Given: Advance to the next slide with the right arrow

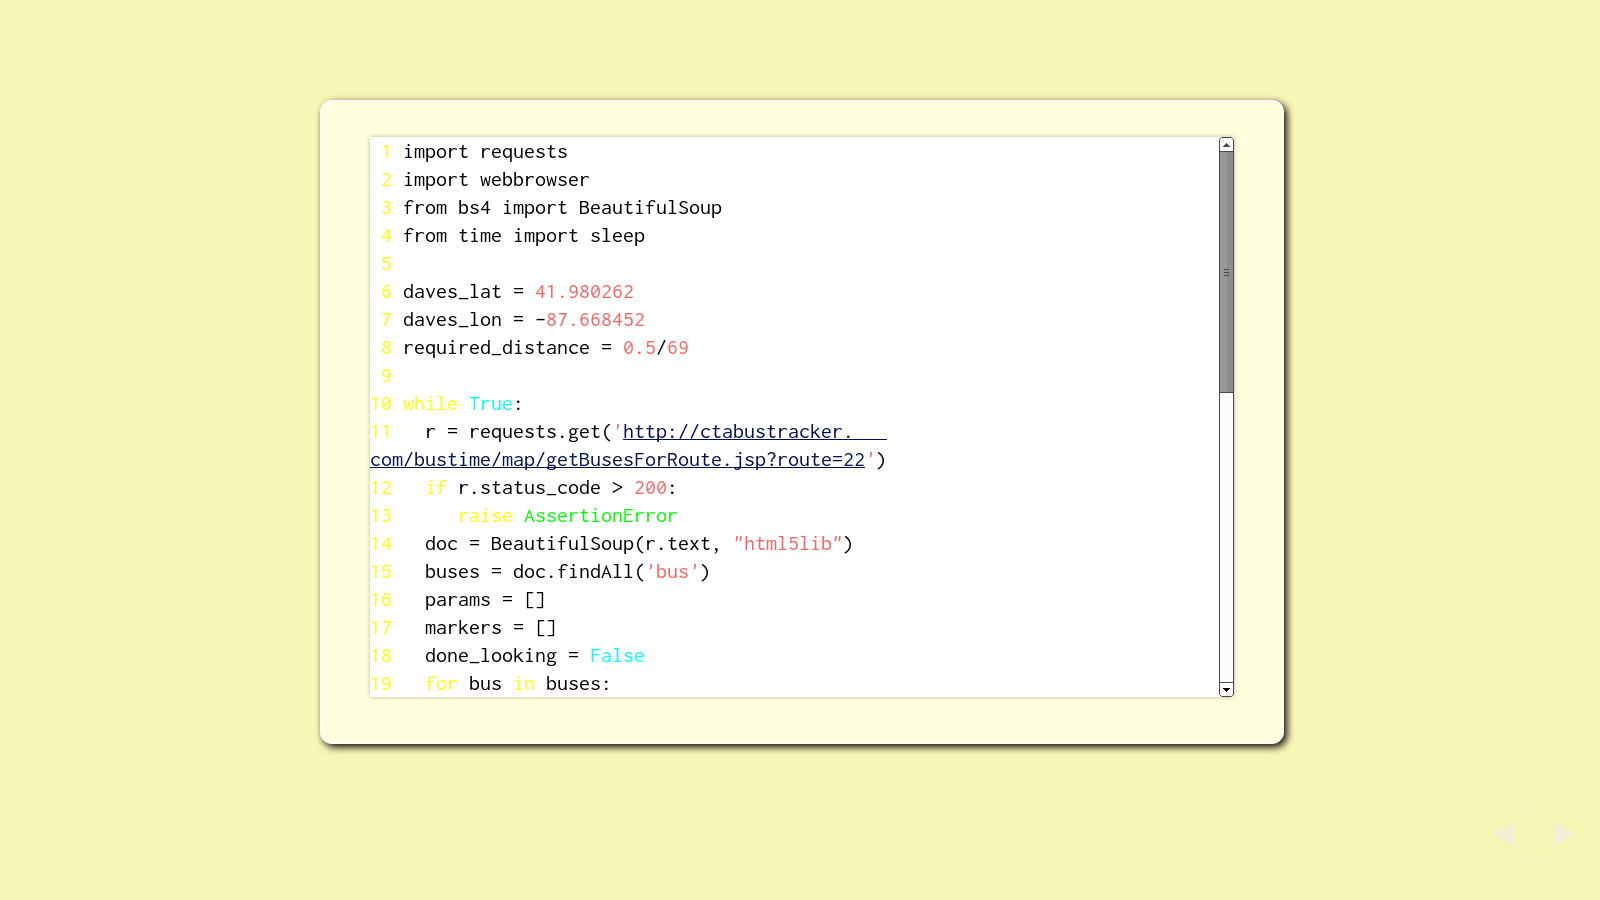Looking at the screenshot, I should [x=1564, y=834].
